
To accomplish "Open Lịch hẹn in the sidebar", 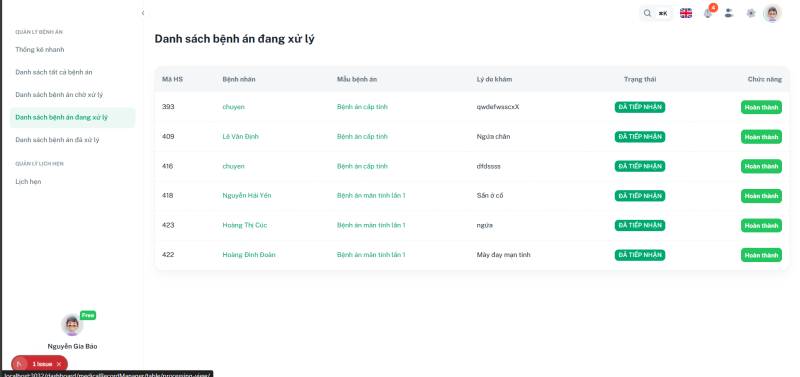I will tap(72, 182).
